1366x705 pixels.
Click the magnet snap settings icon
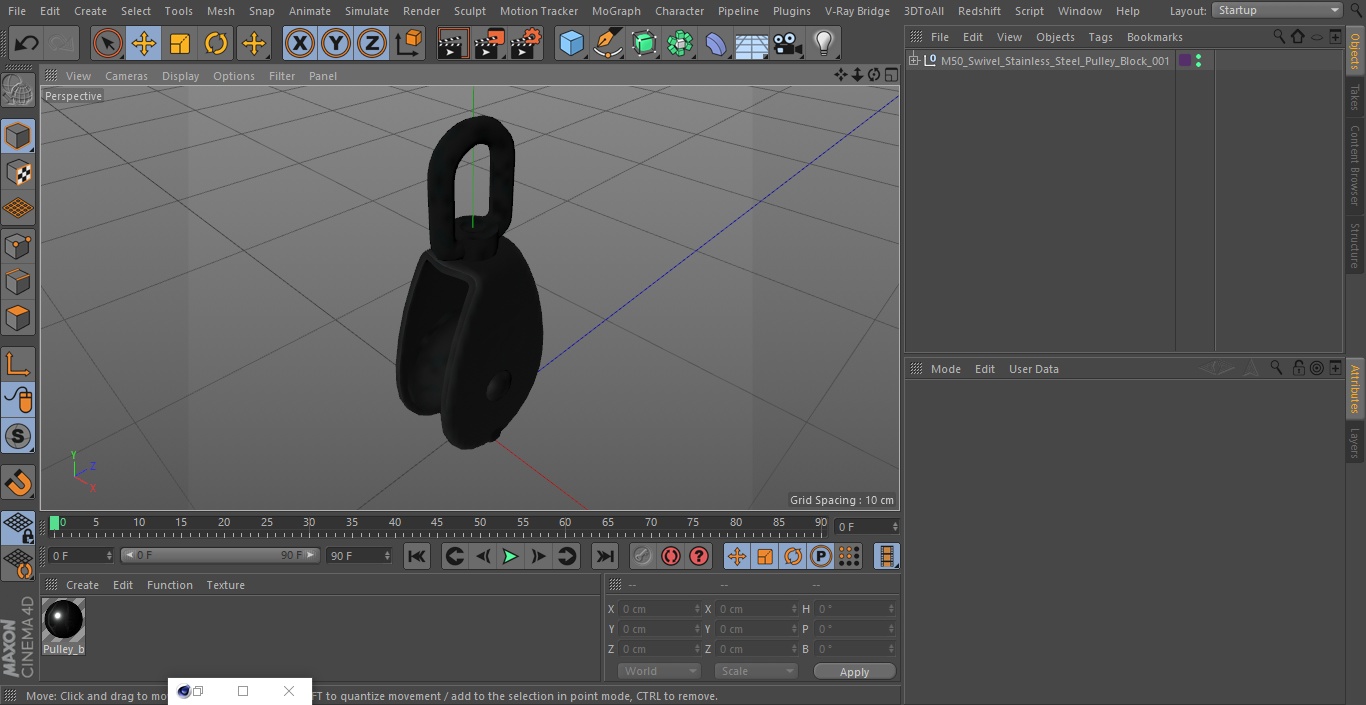click(18, 483)
